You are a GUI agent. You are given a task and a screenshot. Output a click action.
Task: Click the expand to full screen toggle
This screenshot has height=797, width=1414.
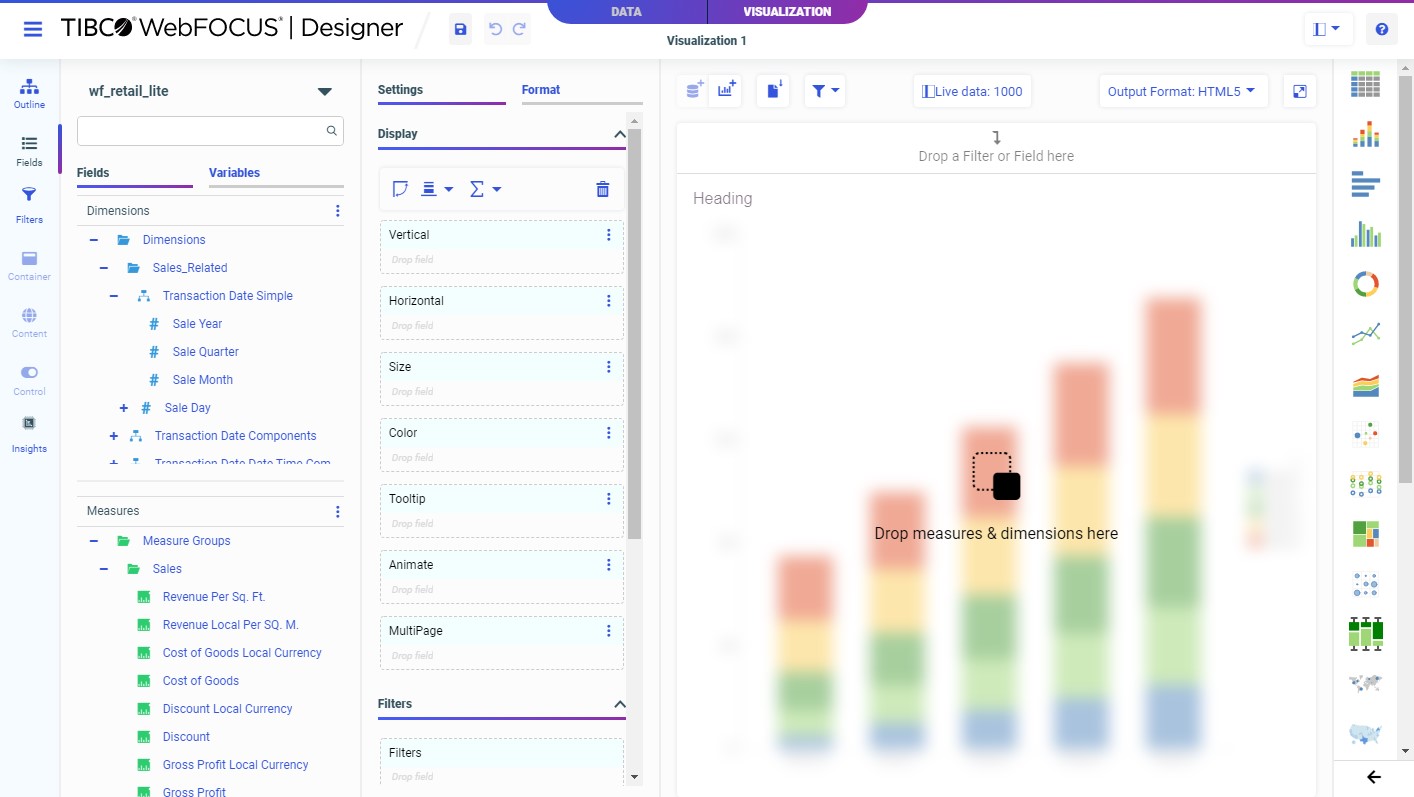pyautogui.click(x=1299, y=90)
